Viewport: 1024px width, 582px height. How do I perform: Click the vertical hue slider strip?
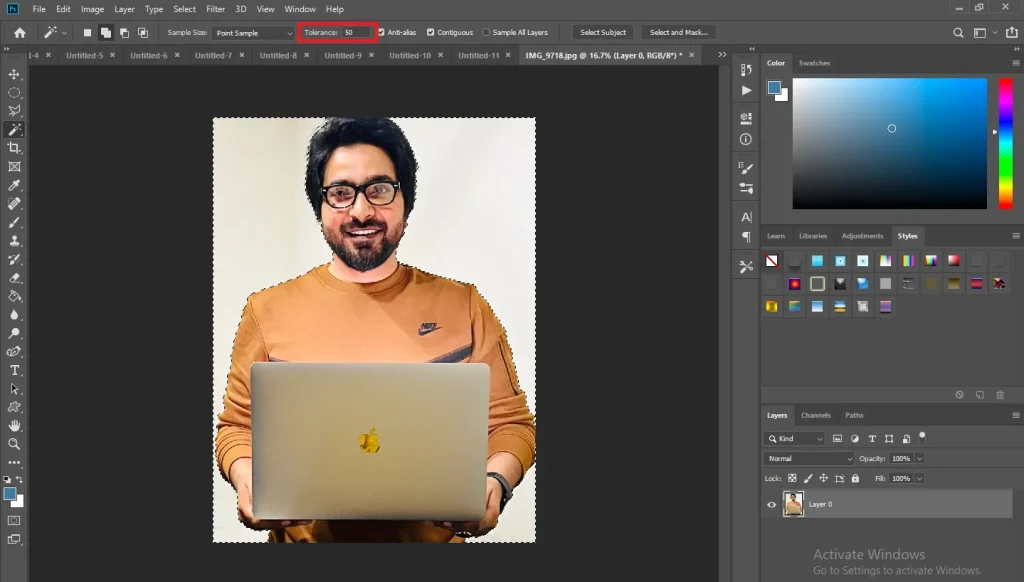coord(1006,143)
